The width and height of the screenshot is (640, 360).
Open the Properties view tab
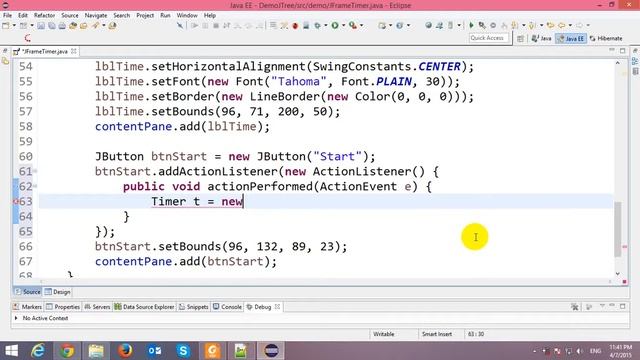63,307
